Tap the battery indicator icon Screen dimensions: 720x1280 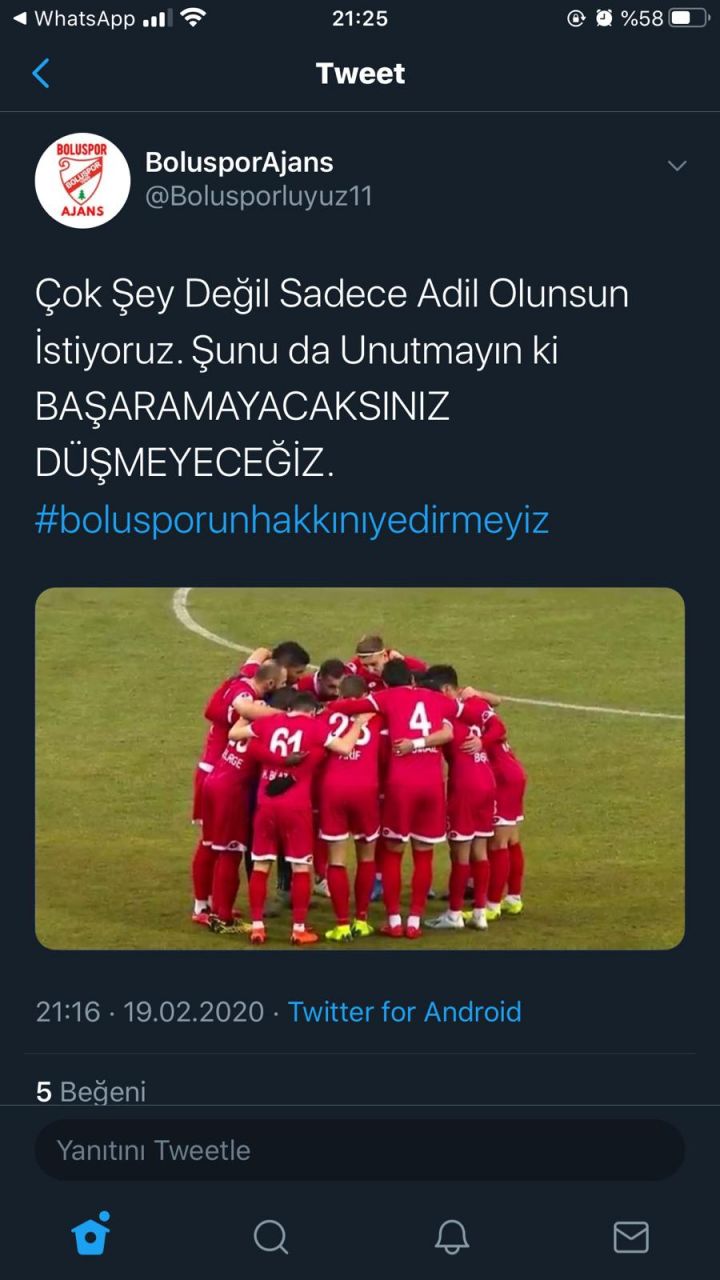click(x=689, y=18)
